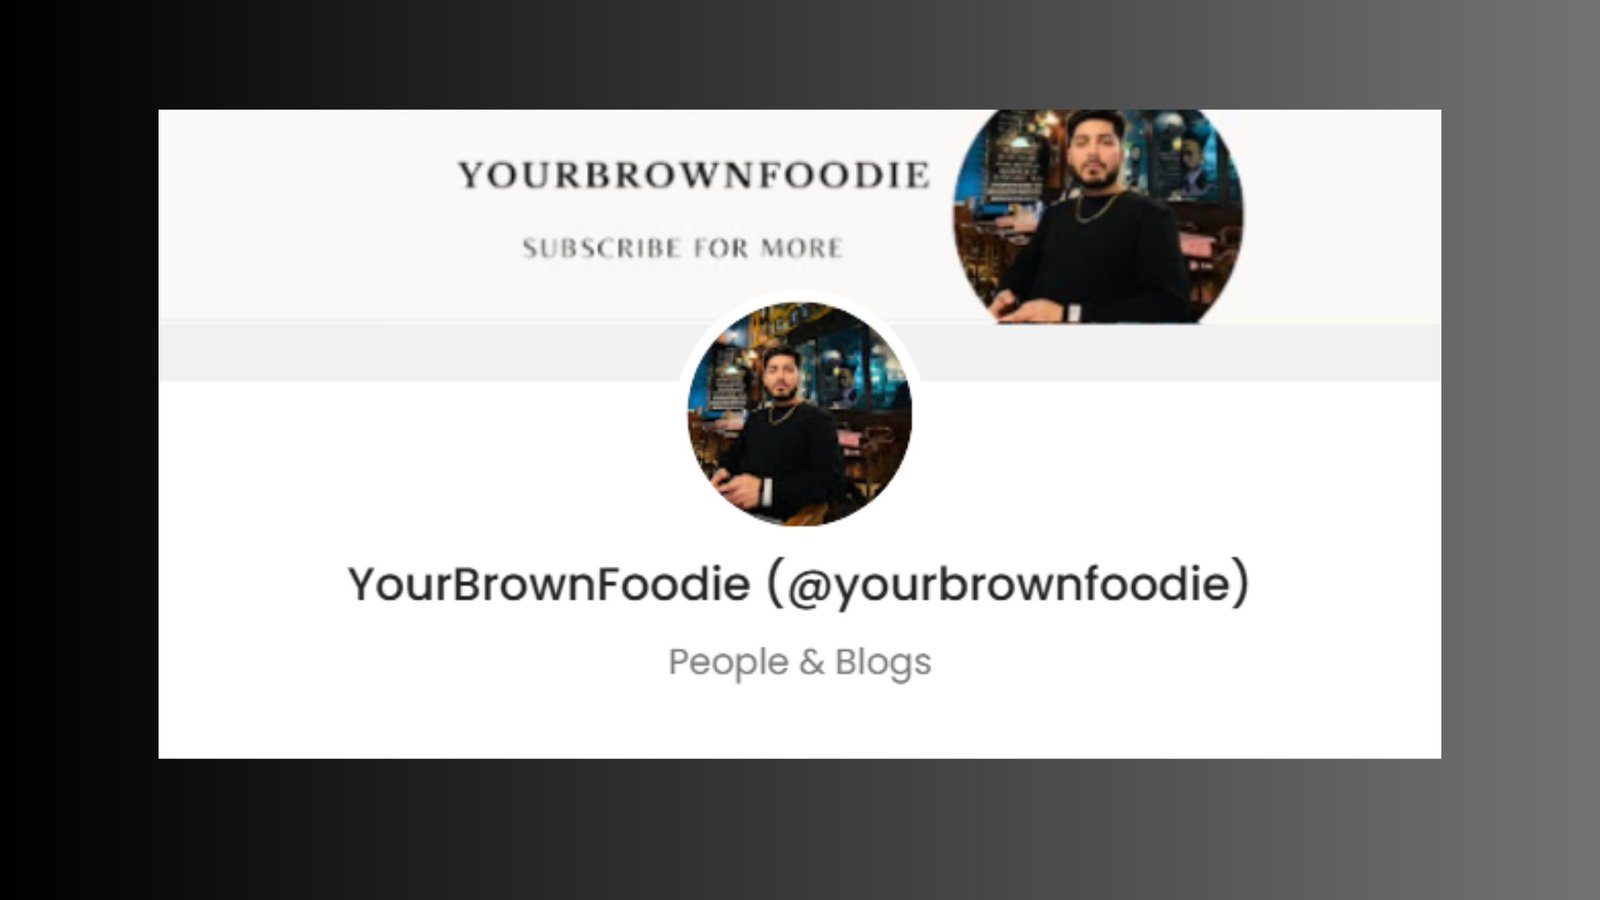The width and height of the screenshot is (1600, 900).
Task: Select the People & Blogs category label
Action: (x=799, y=662)
